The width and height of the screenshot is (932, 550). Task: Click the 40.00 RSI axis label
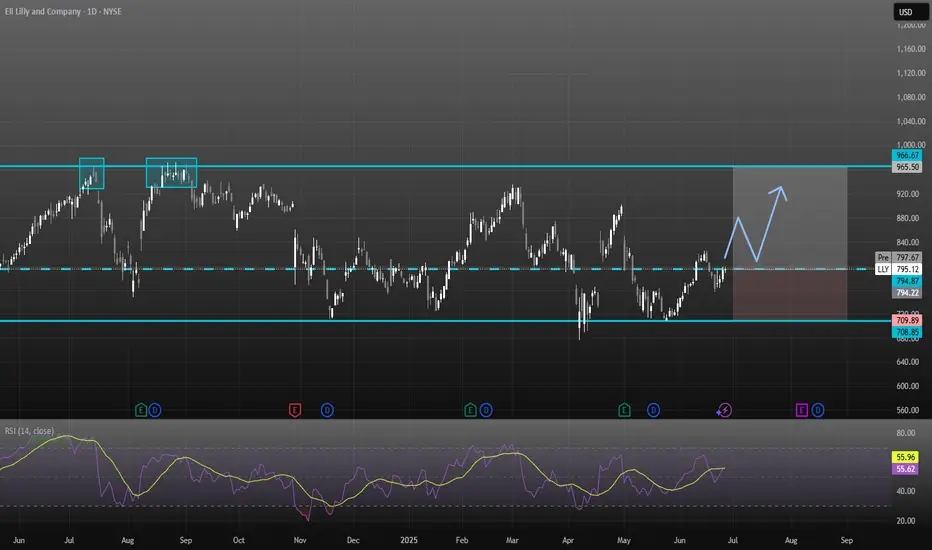pos(905,491)
